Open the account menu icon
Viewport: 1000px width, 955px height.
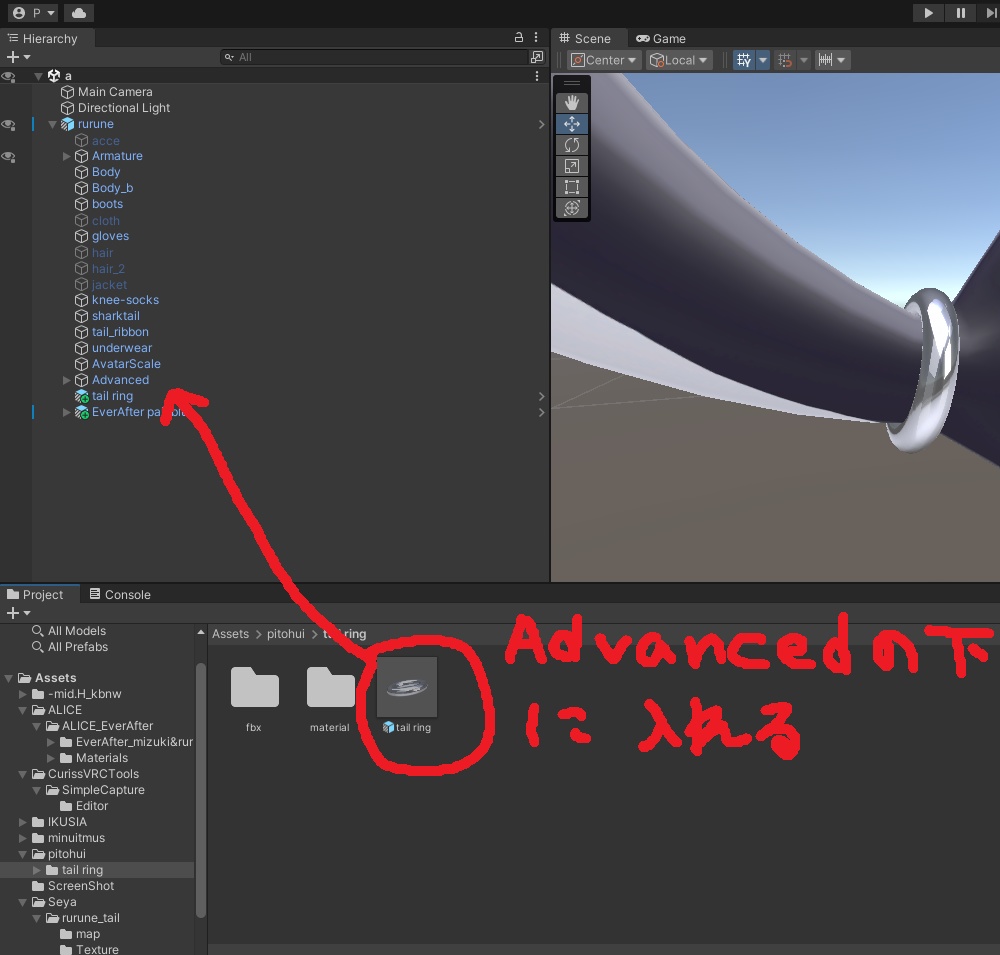[34, 13]
